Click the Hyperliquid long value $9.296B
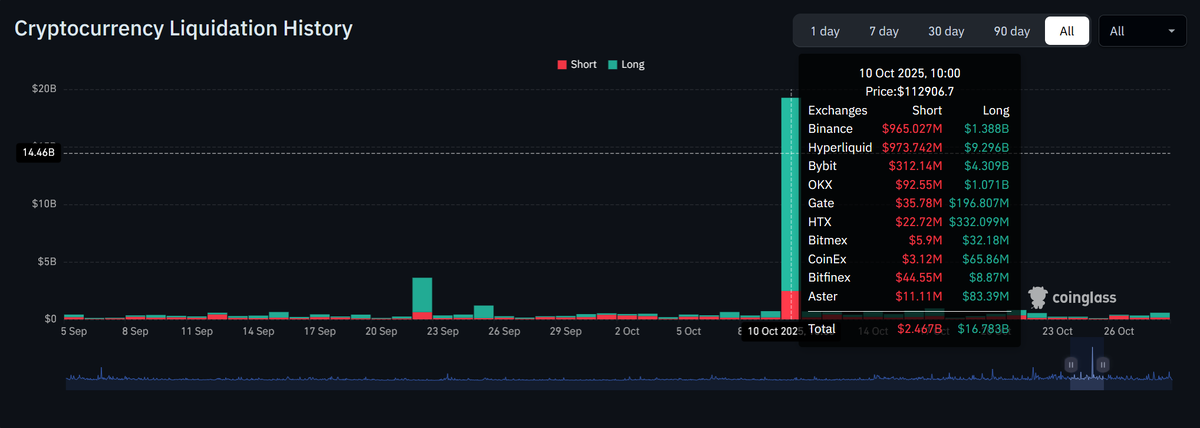Viewport: 1200px width, 428px height. click(x=986, y=148)
